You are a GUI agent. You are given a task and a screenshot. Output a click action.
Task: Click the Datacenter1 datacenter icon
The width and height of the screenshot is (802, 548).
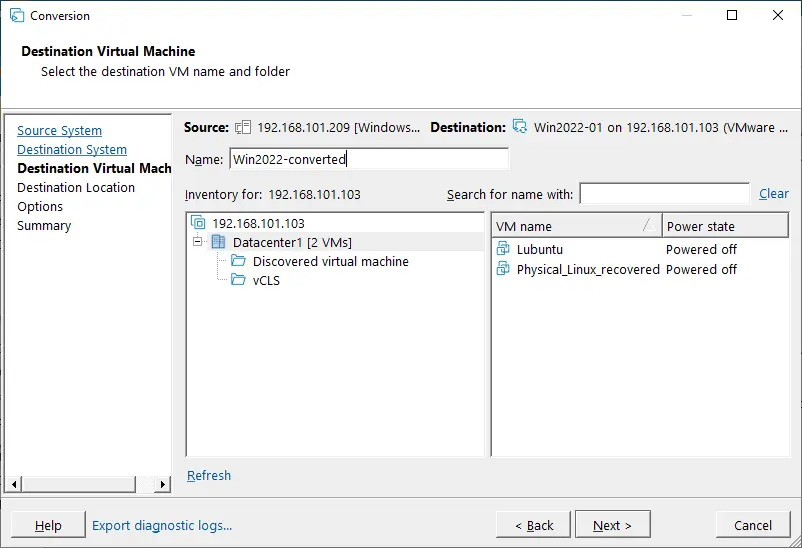[218, 242]
